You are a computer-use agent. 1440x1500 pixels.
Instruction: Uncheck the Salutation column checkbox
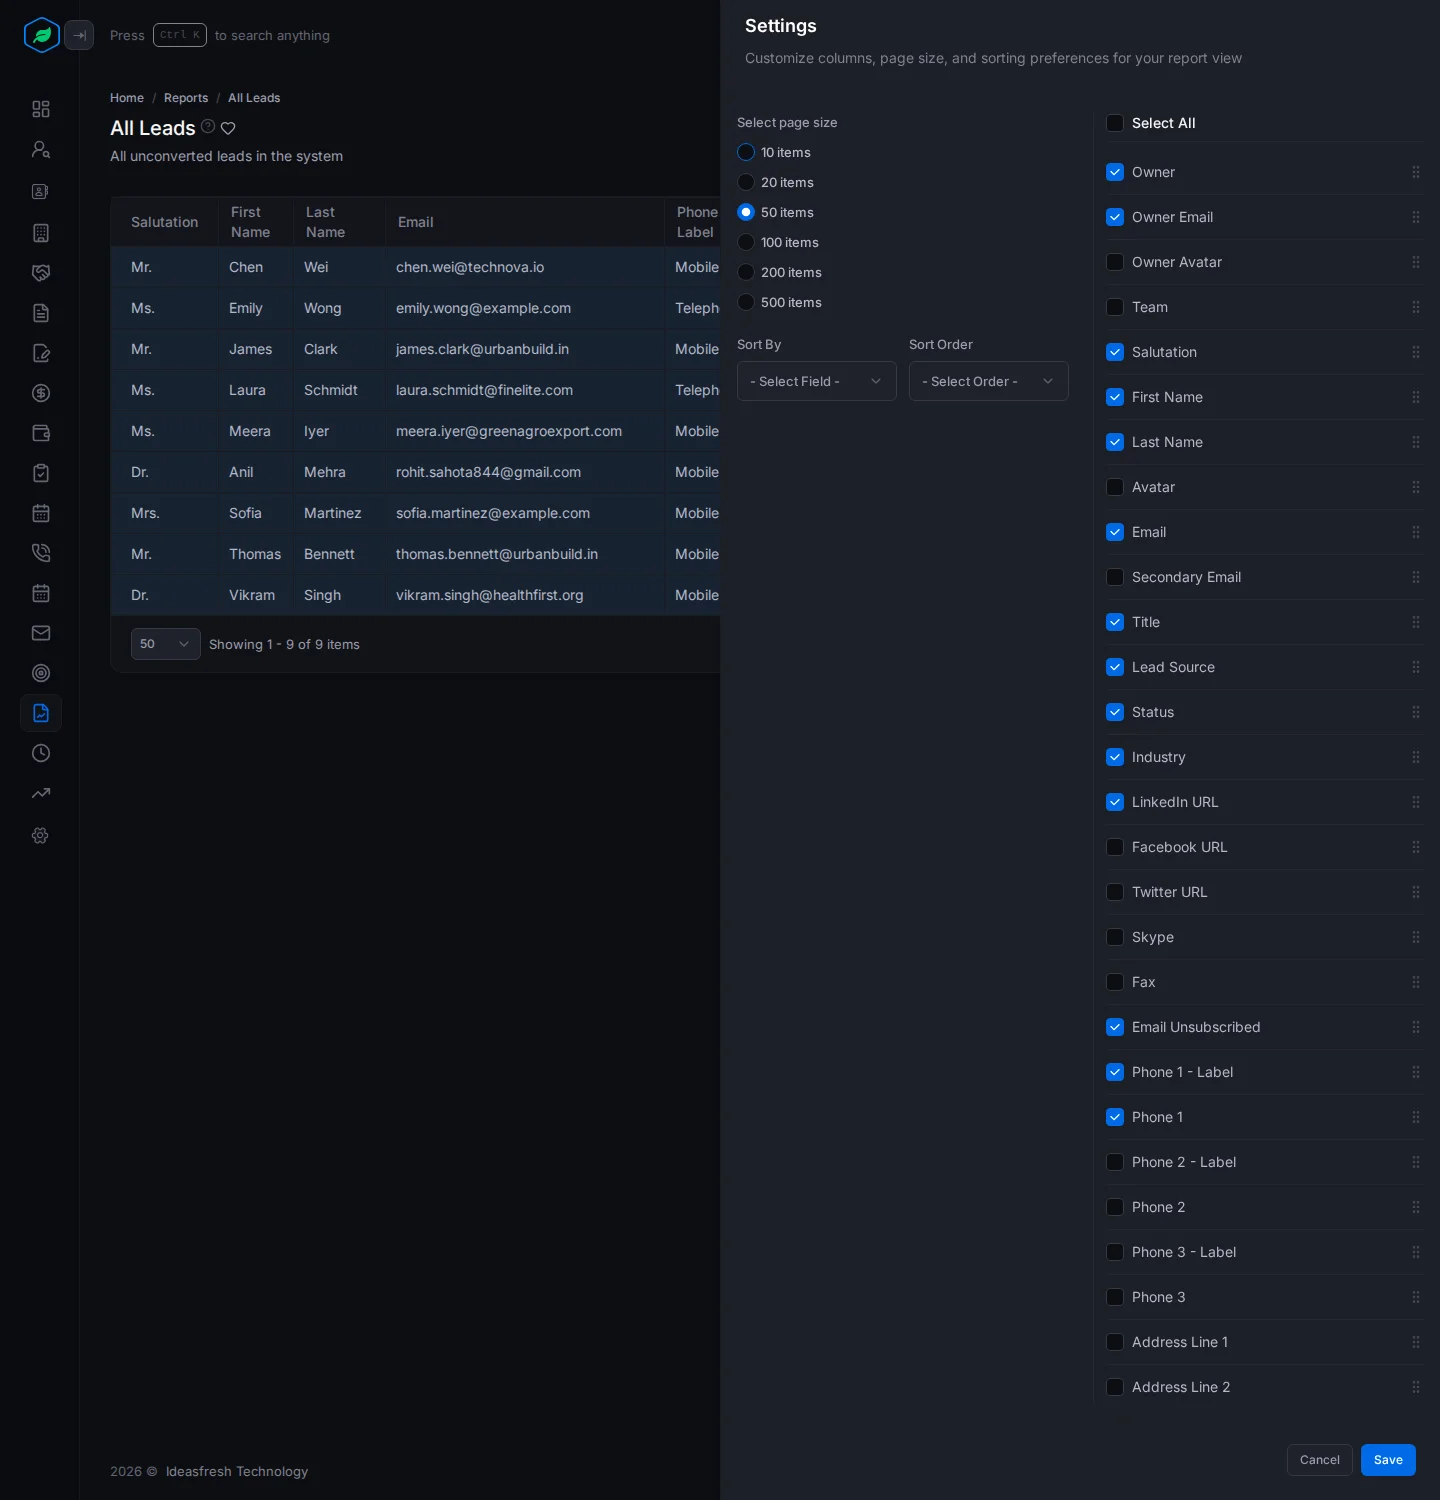point(1115,352)
